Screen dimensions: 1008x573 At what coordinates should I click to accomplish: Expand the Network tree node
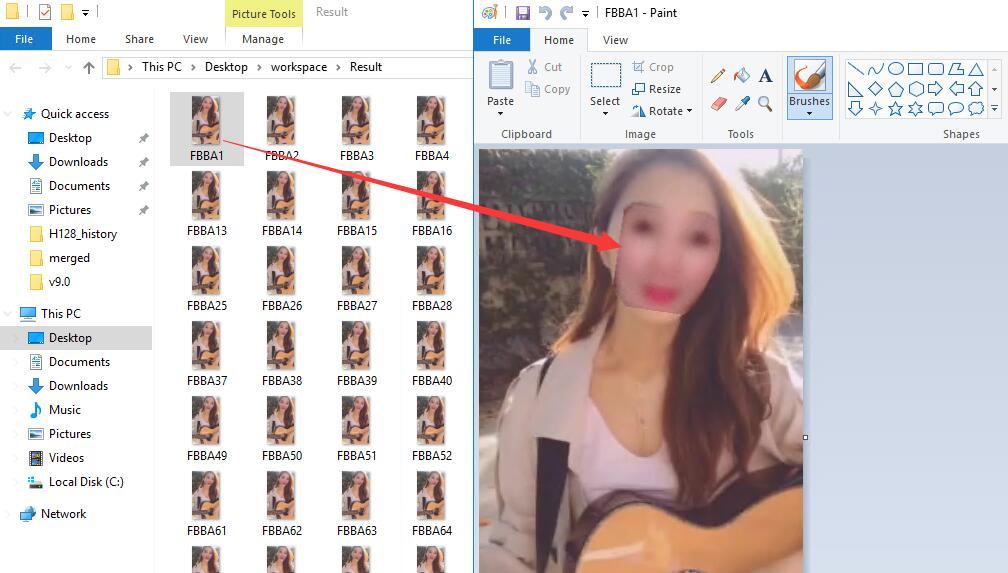(x=8, y=514)
